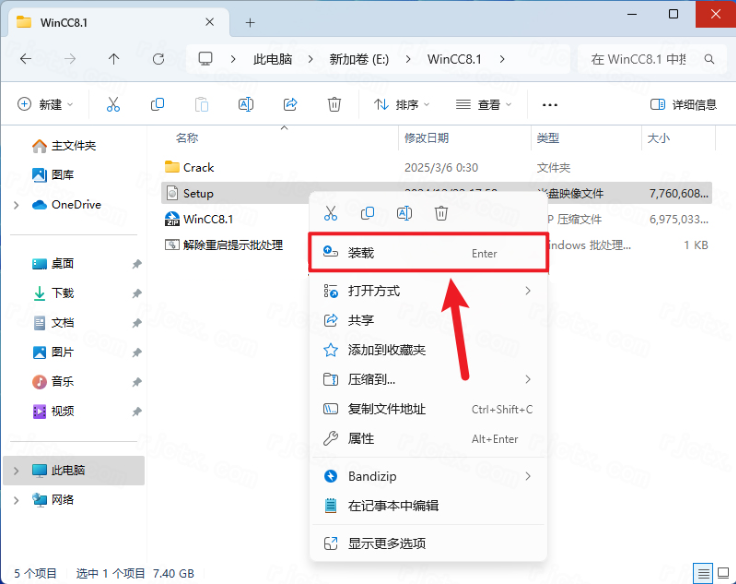Image resolution: width=736 pixels, height=584 pixels.
Task: Open a new tab with the plus button
Action: coord(250,23)
